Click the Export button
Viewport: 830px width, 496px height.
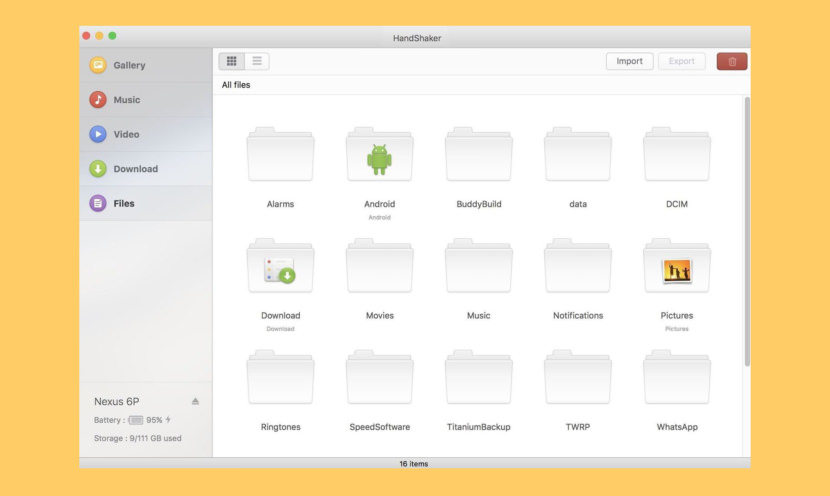click(681, 61)
